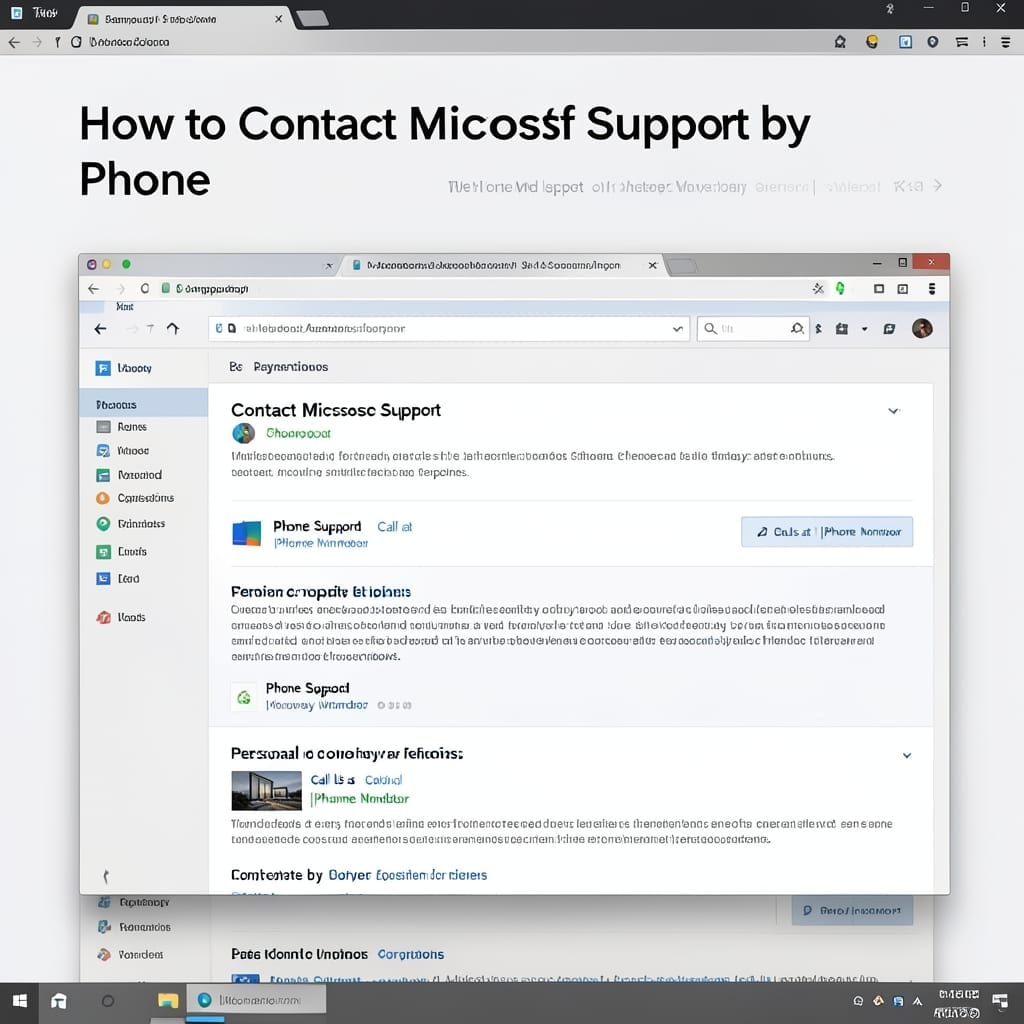
Task: Open a new tab in the inner window
Action: [x=681, y=266]
